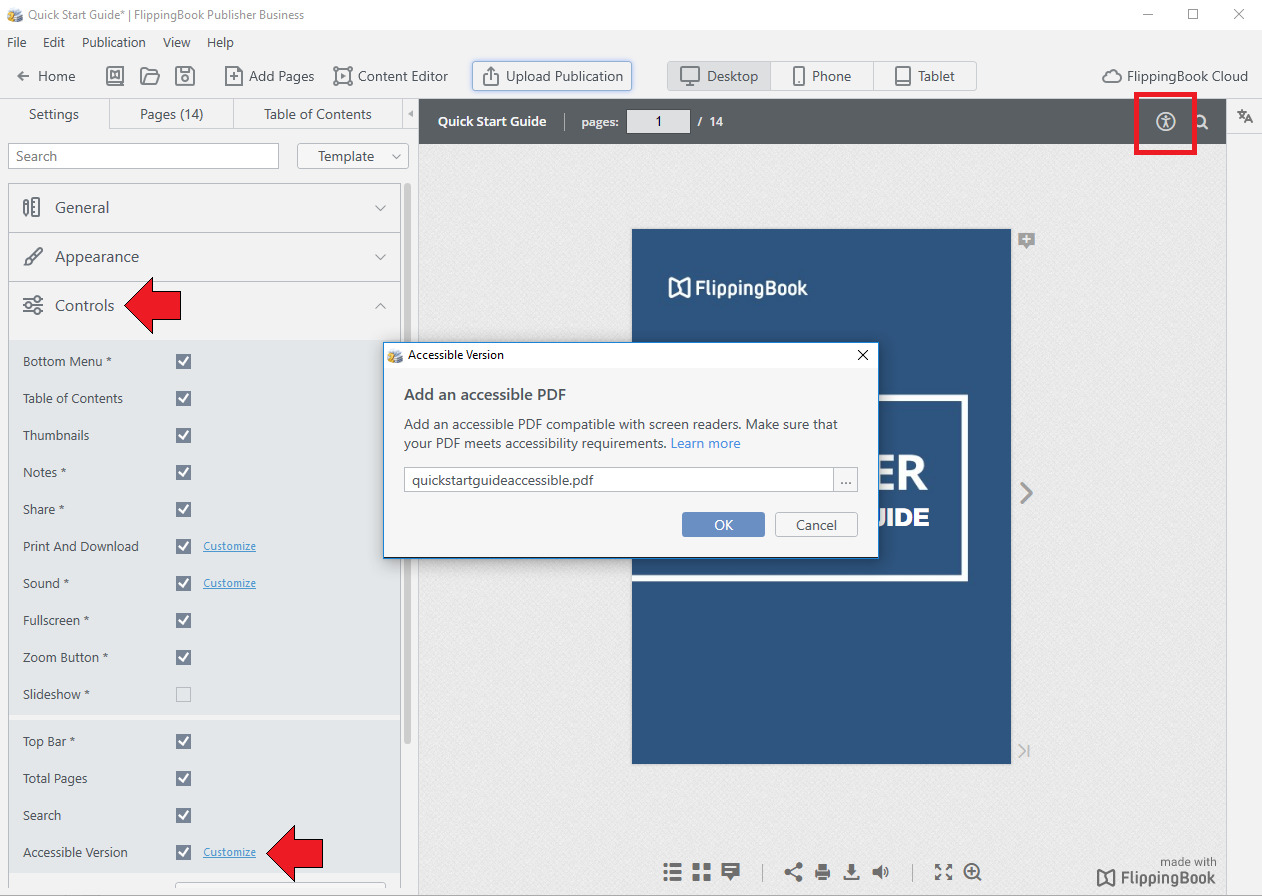Toggle the Search checkbox
Viewport: 1262px width, 896px height.
tap(183, 815)
